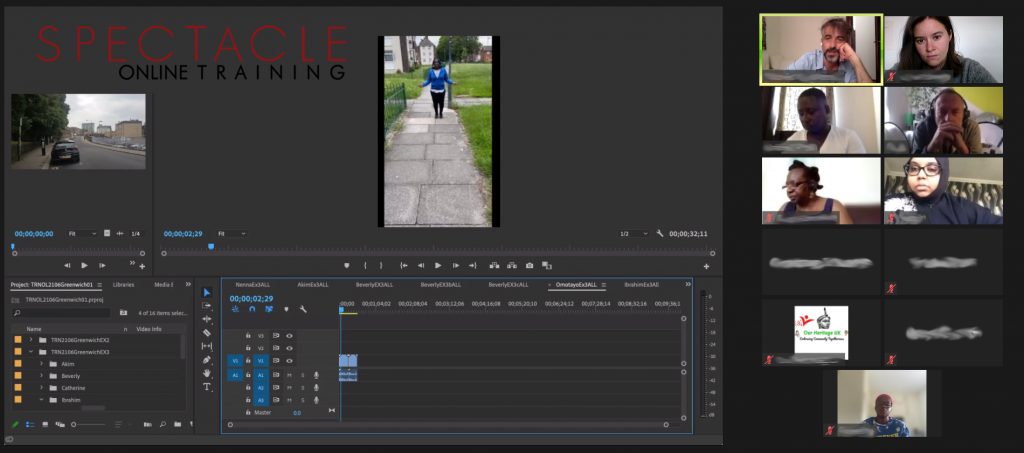This screenshot has height=453, width=1024.
Task: Toggle V1 track output eye
Action: point(289,360)
